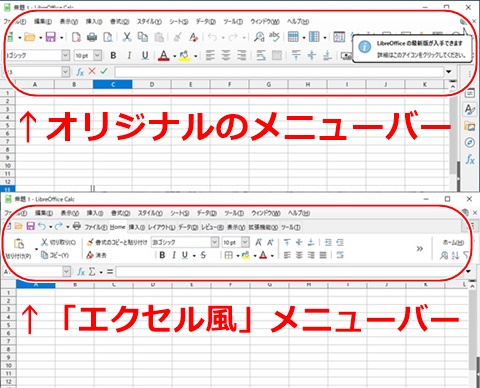Click Grow Font size icon in ribbon
The width and height of the screenshot is (480, 388).
pyautogui.click(x=258, y=242)
